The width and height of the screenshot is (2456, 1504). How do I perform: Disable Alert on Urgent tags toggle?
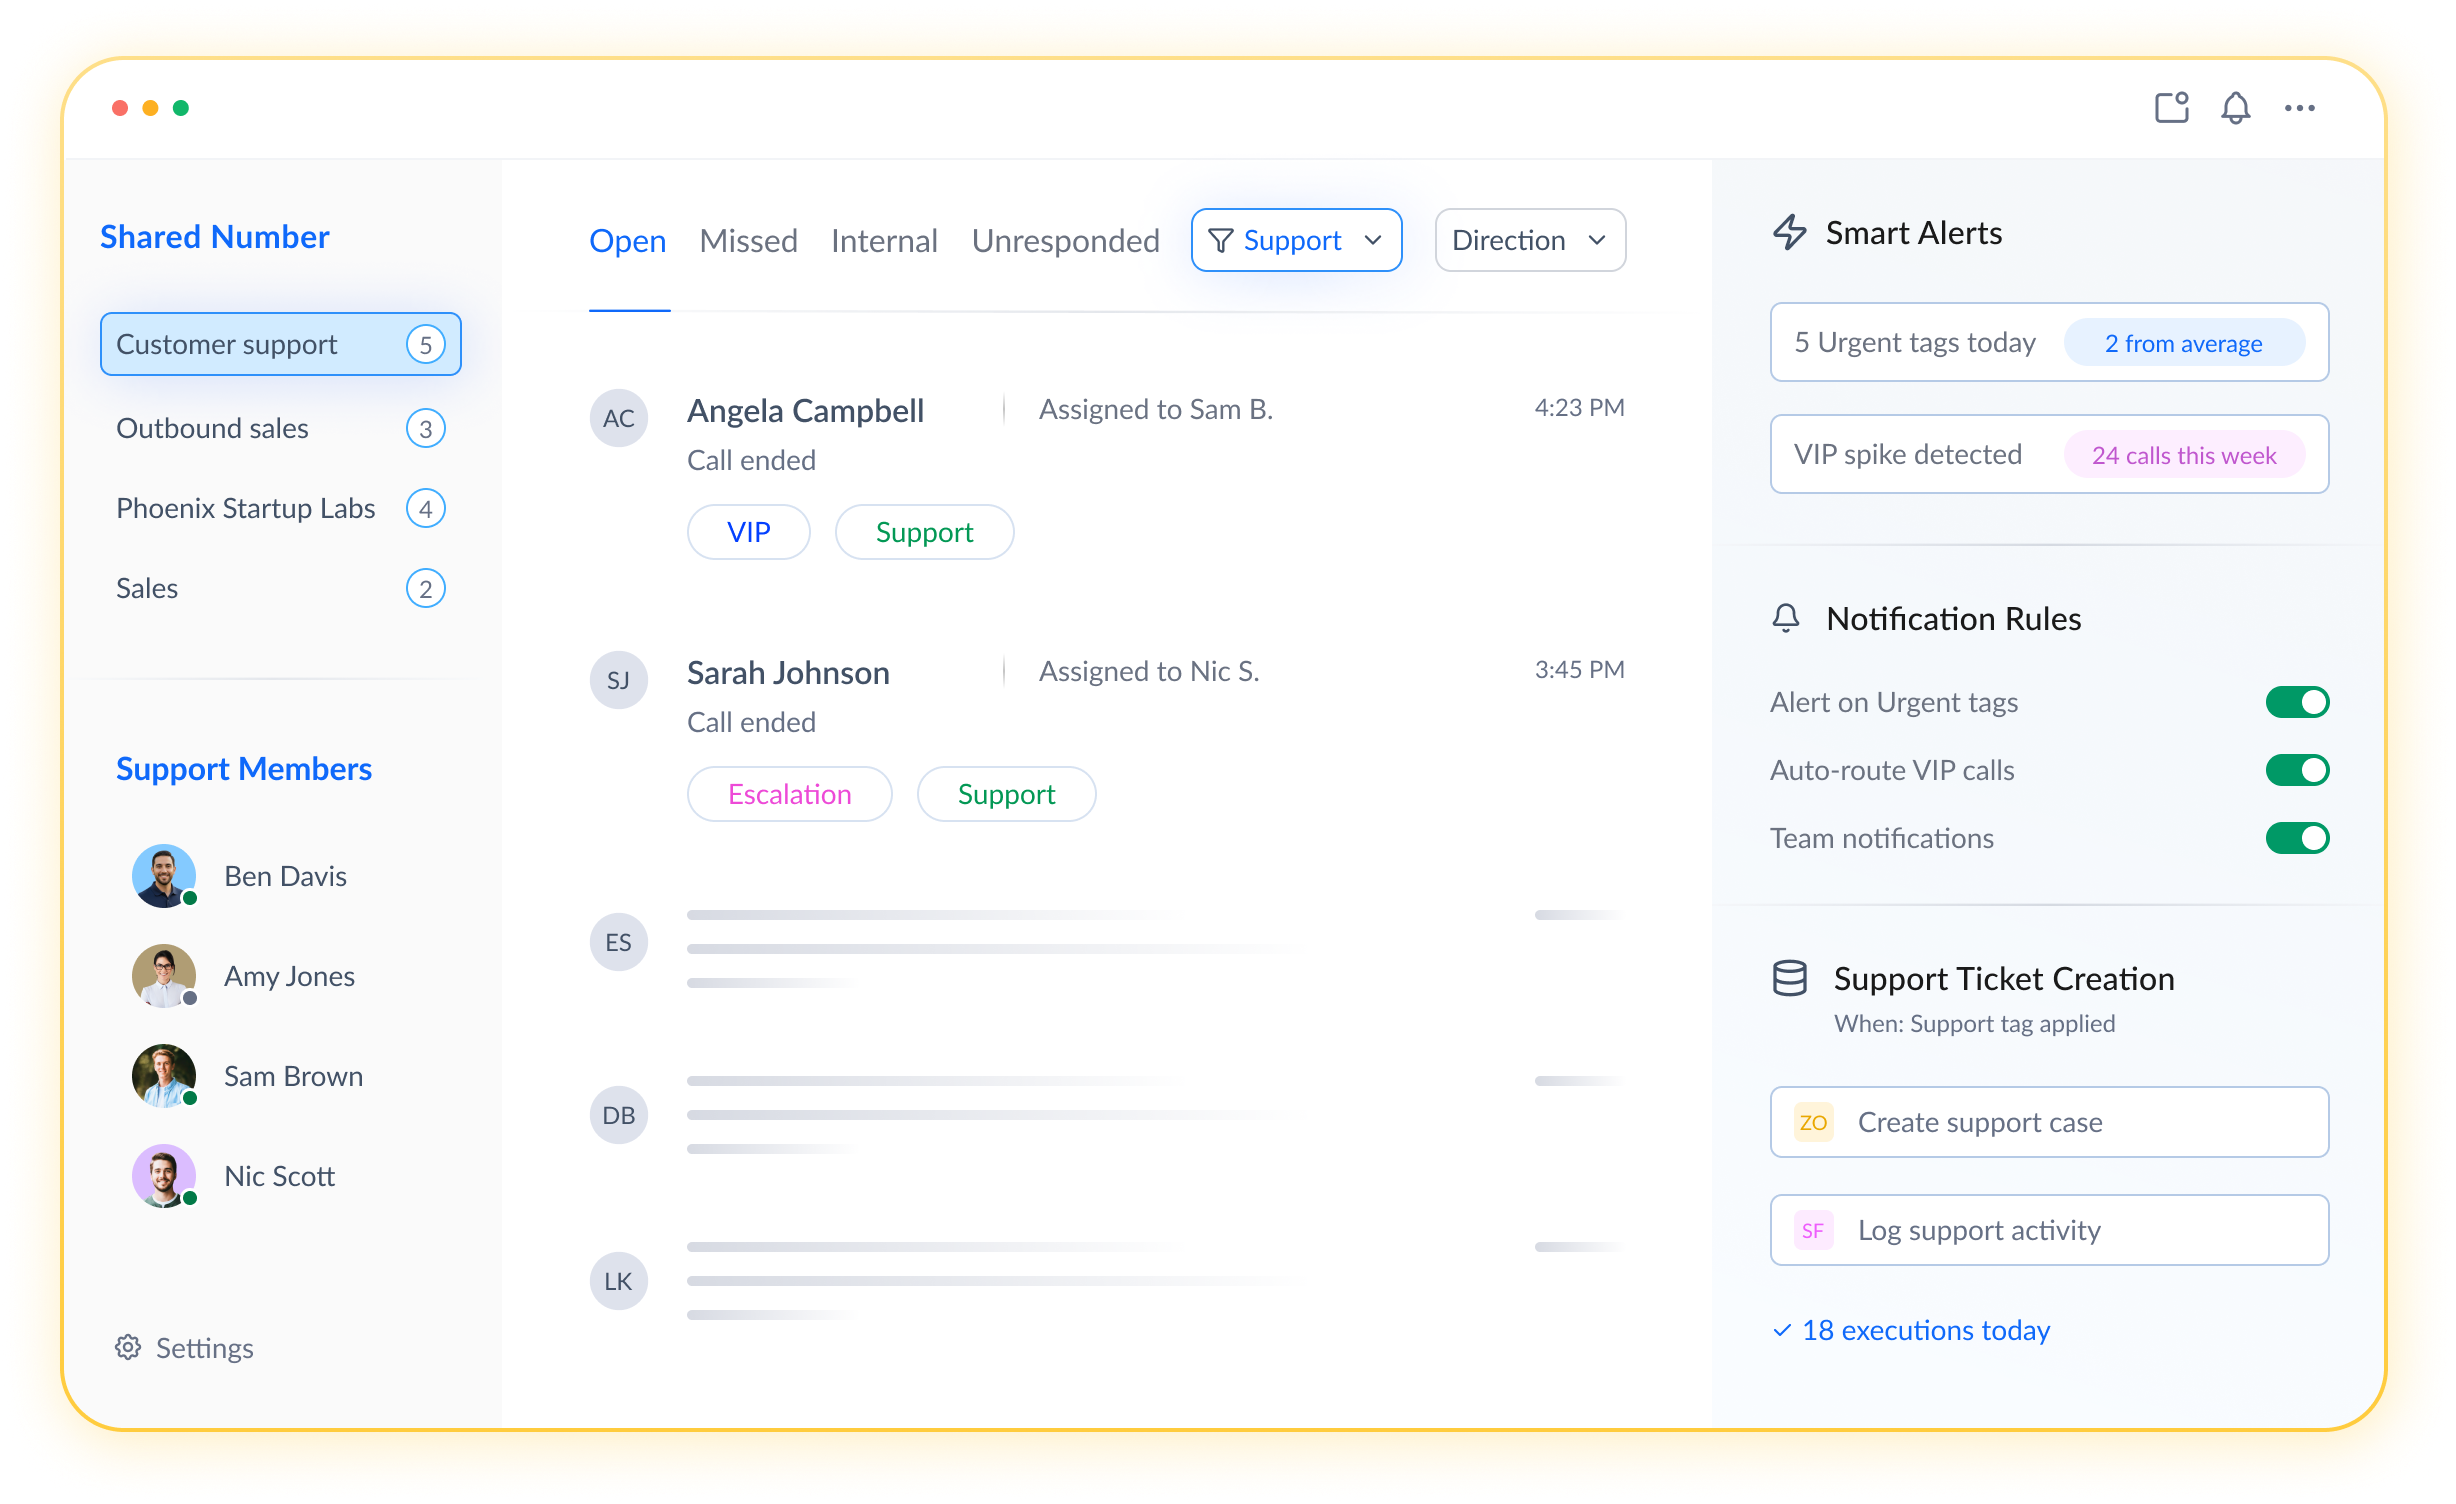pos(2297,702)
